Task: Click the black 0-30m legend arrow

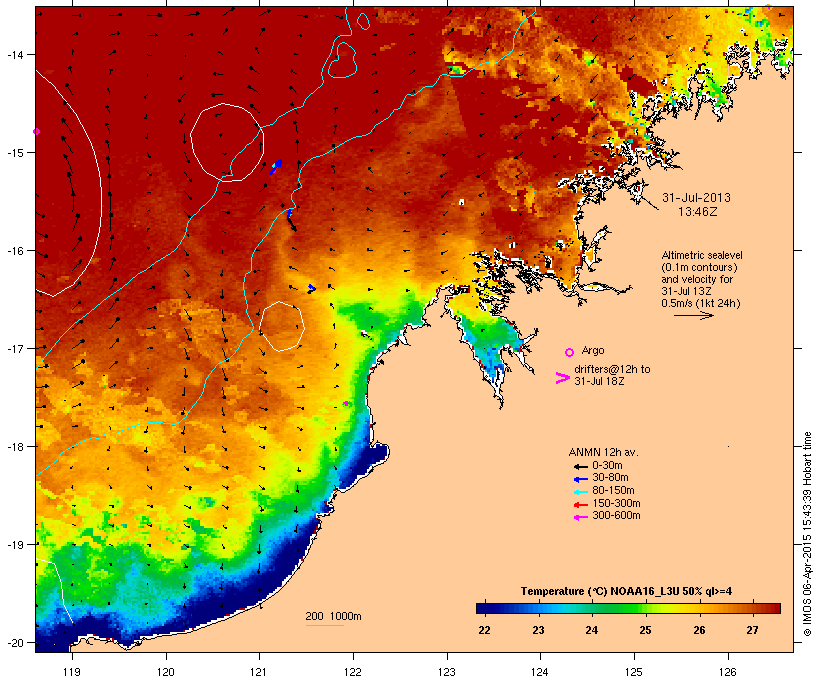Action: pyautogui.click(x=580, y=466)
